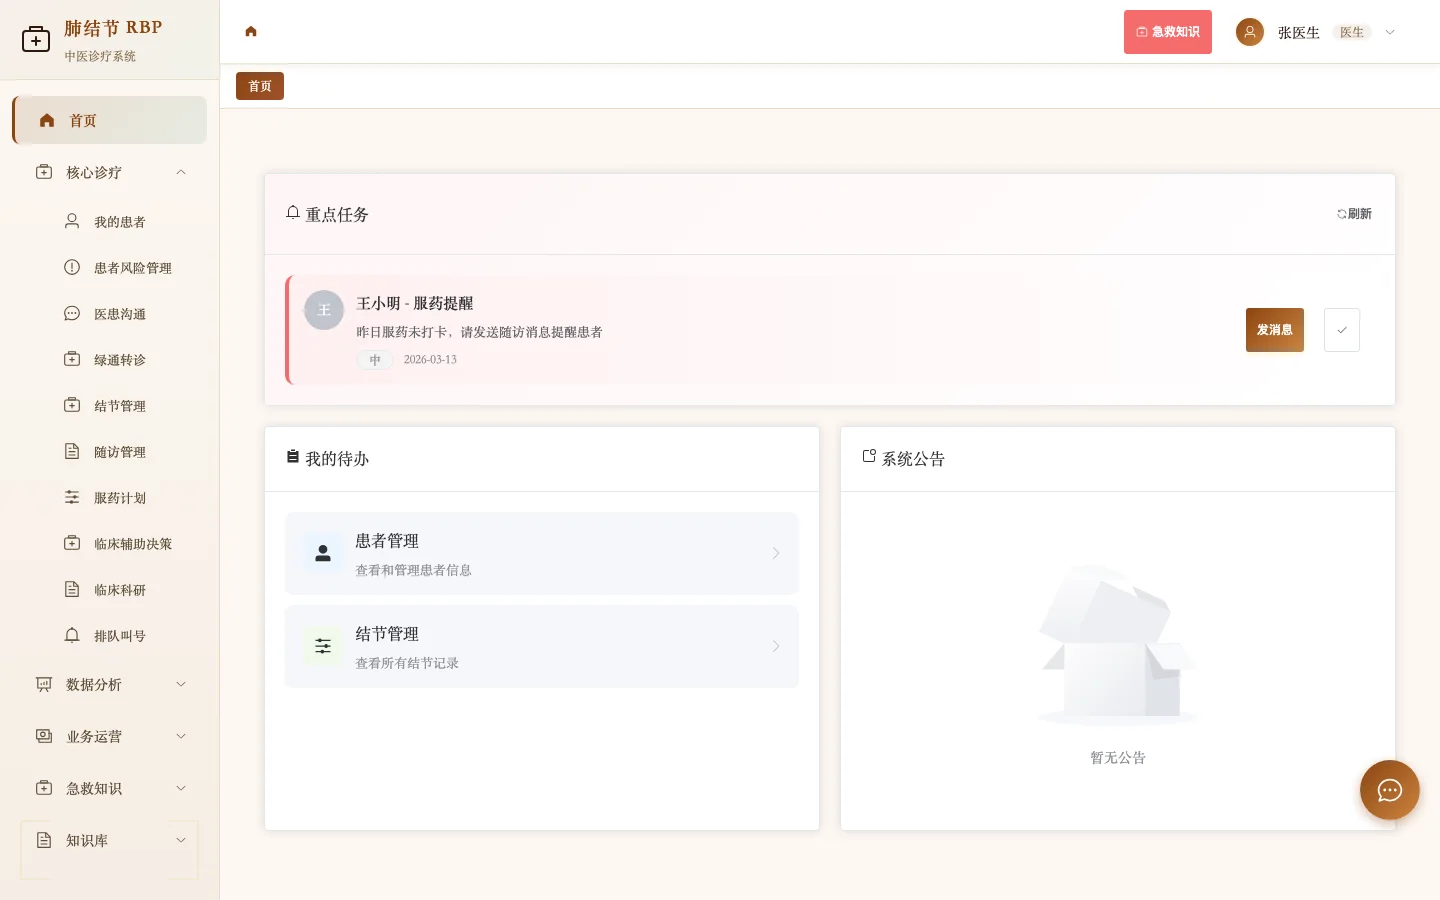Click the 王 avatar on task card

coord(324,310)
